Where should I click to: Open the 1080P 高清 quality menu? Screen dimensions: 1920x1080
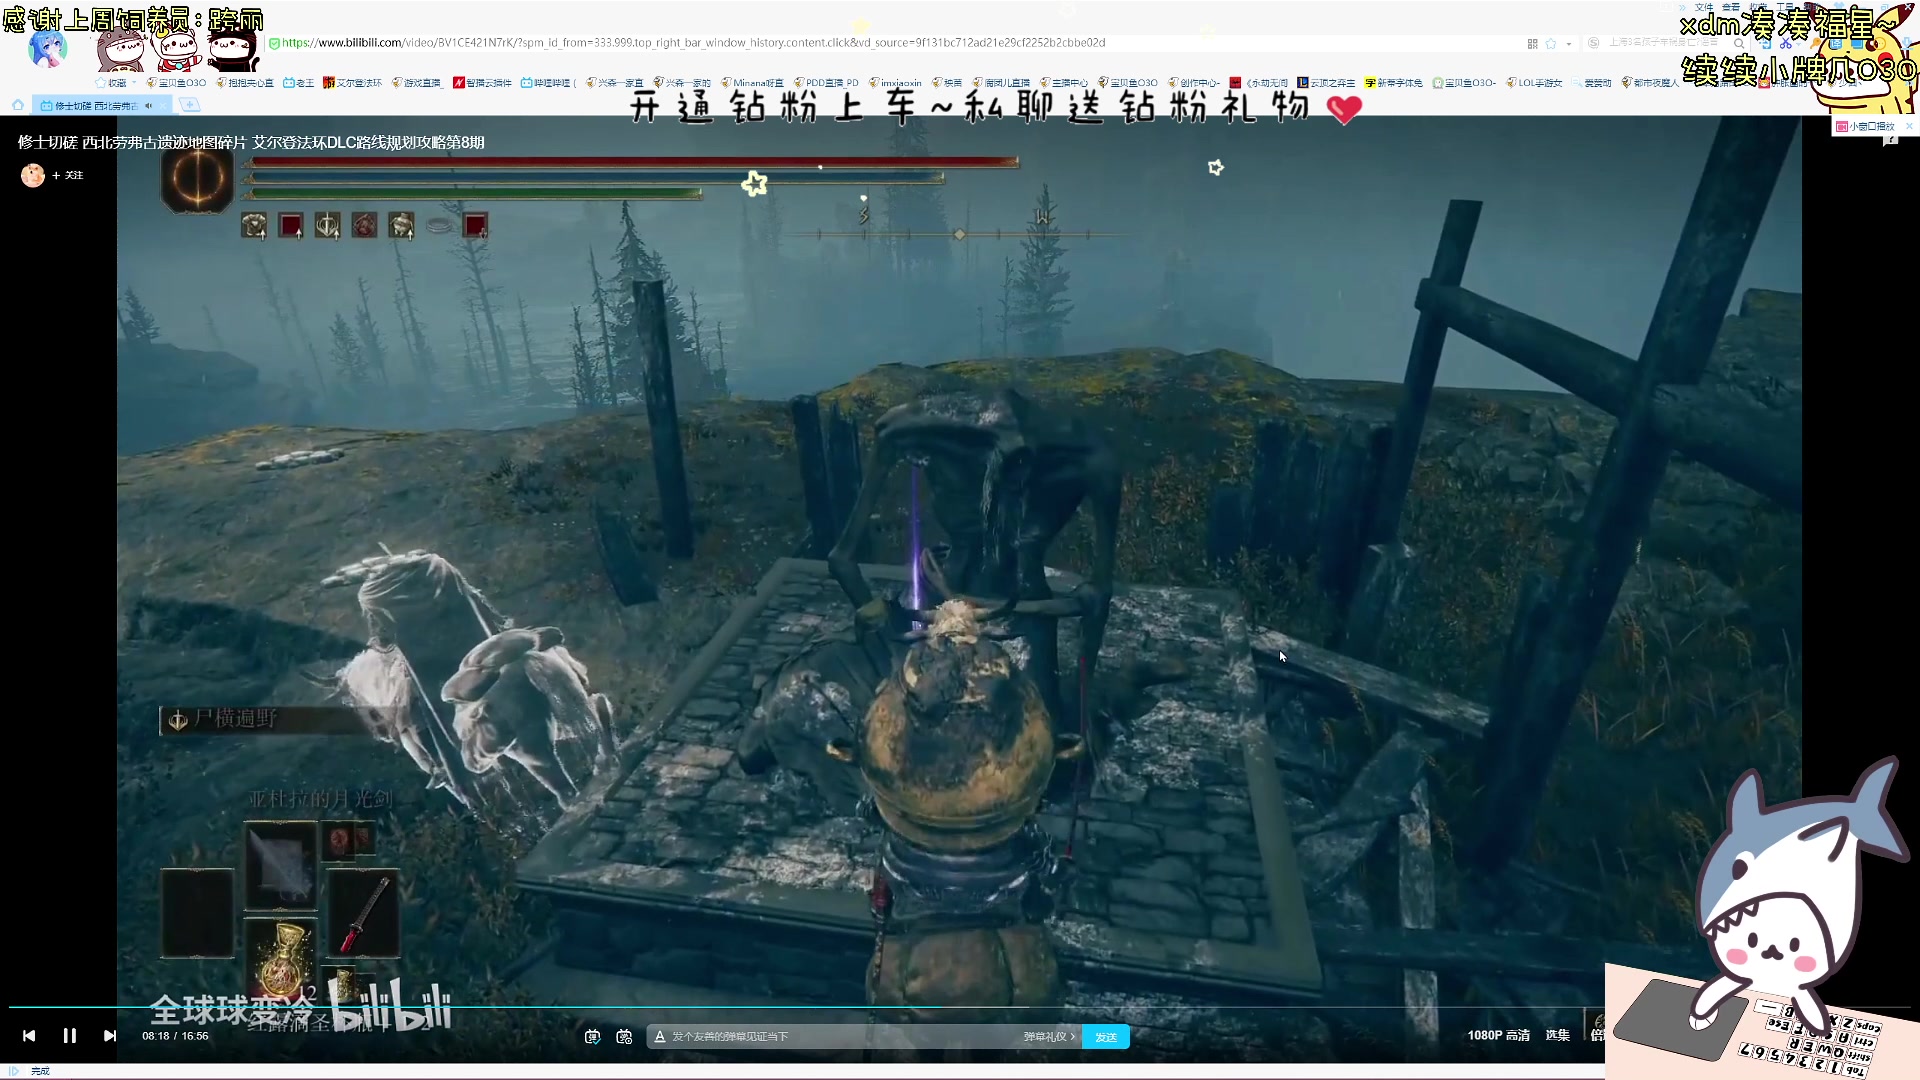click(x=1498, y=1036)
